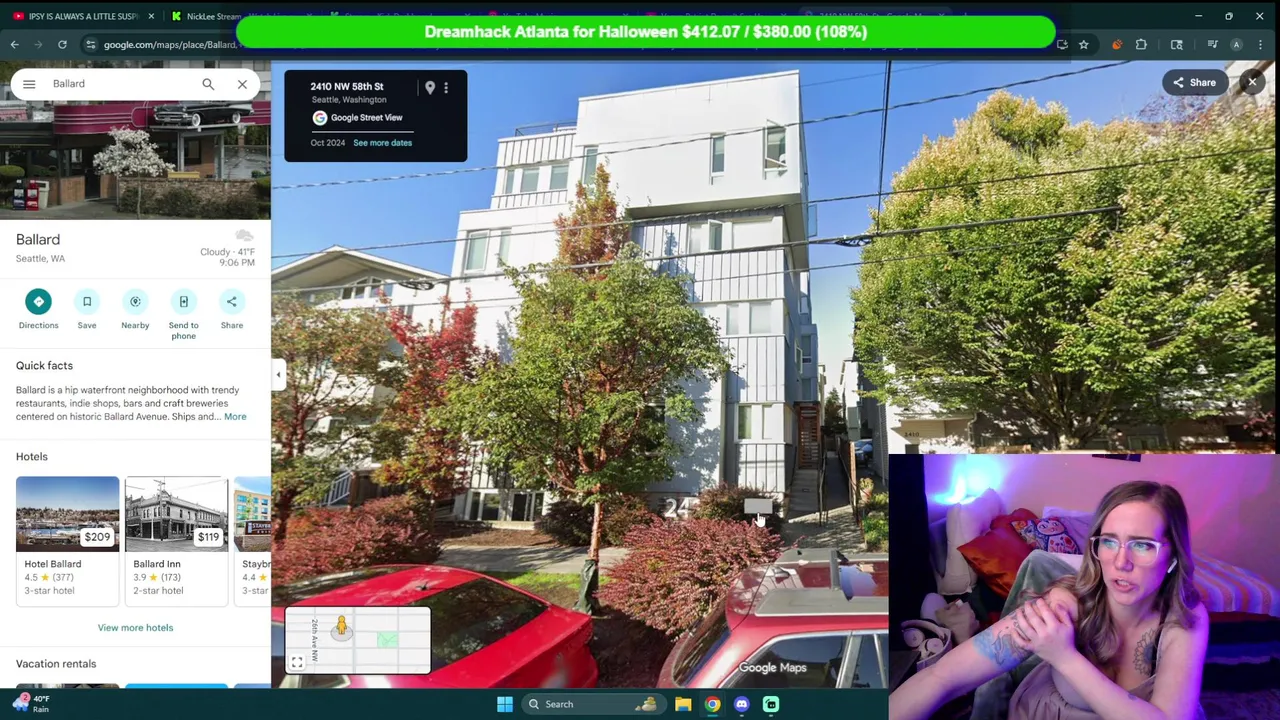Open the Maps hamburger menu
The height and width of the screenshot is (720, 1280).
29,84
